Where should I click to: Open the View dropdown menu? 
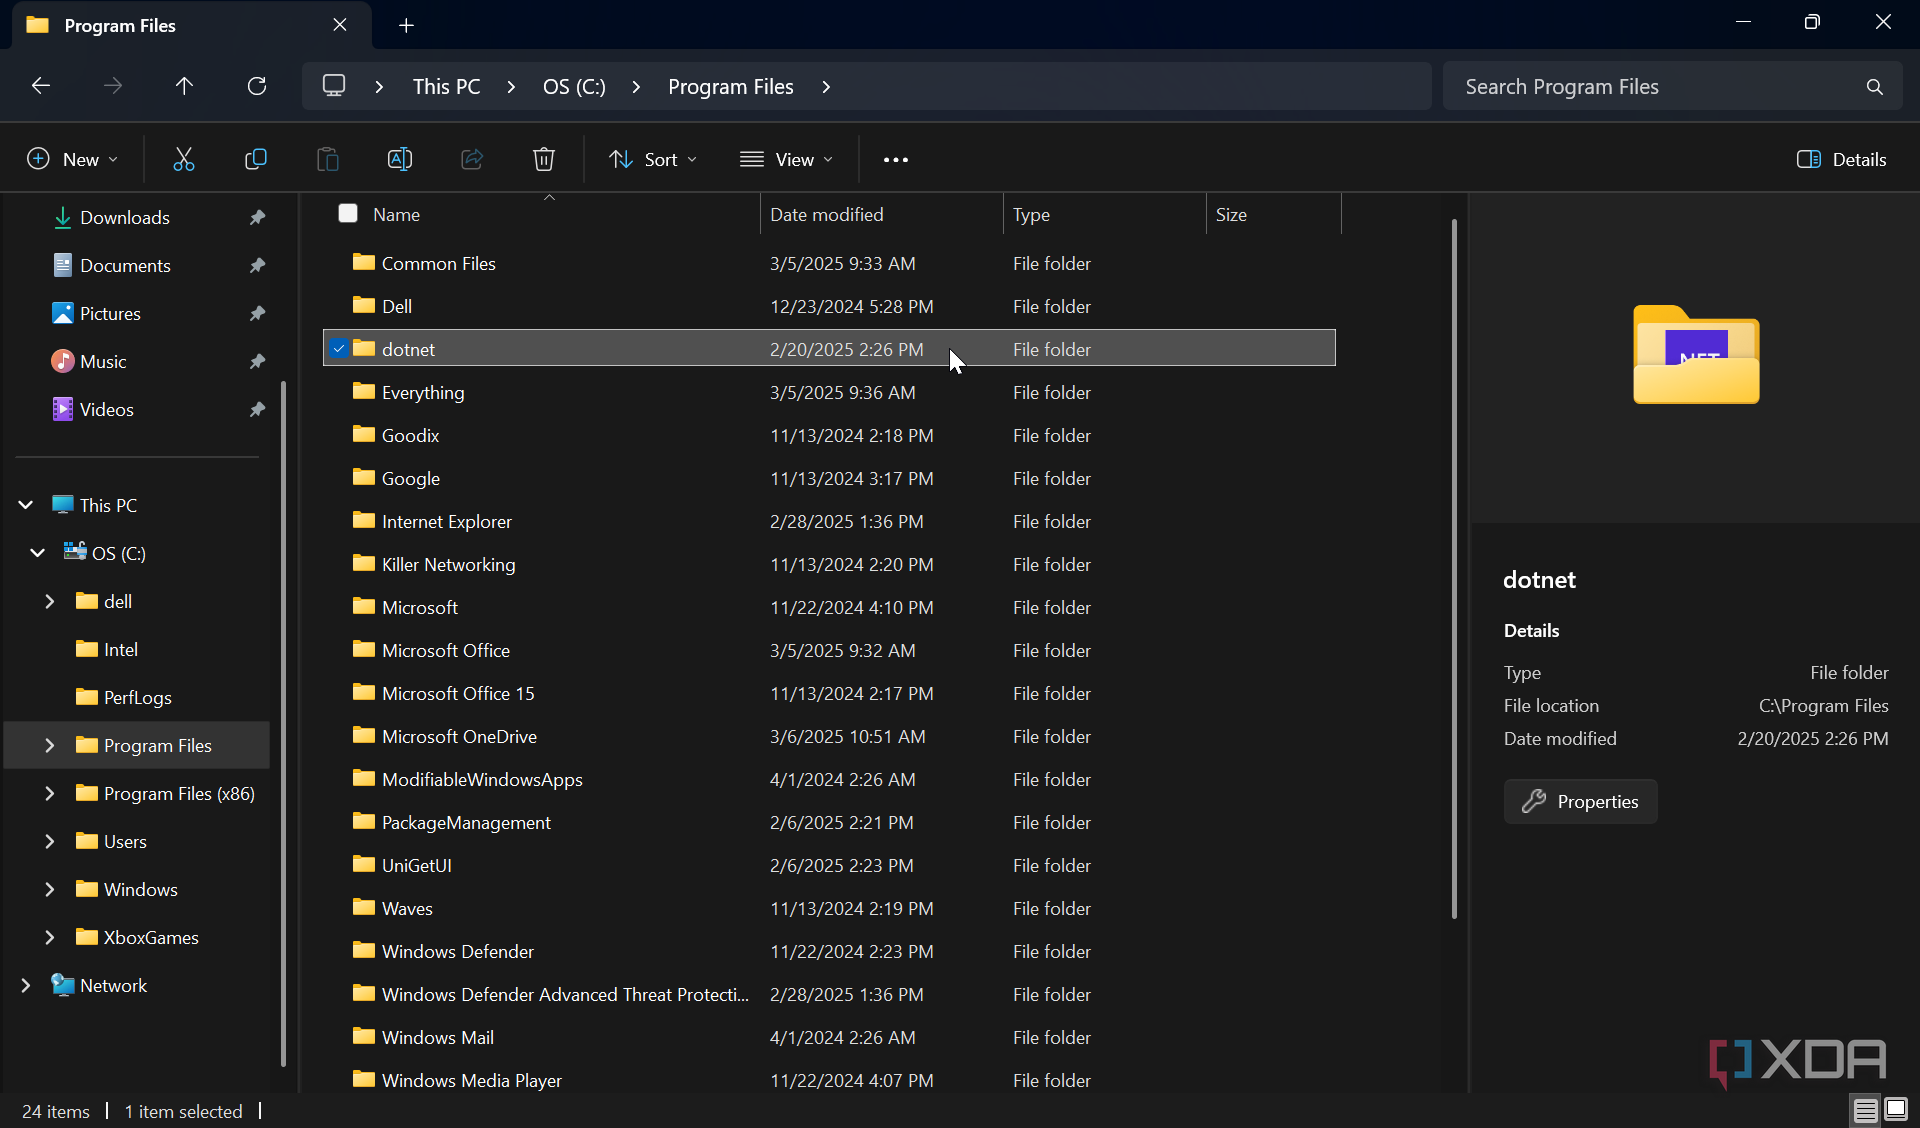pos(786,159)
